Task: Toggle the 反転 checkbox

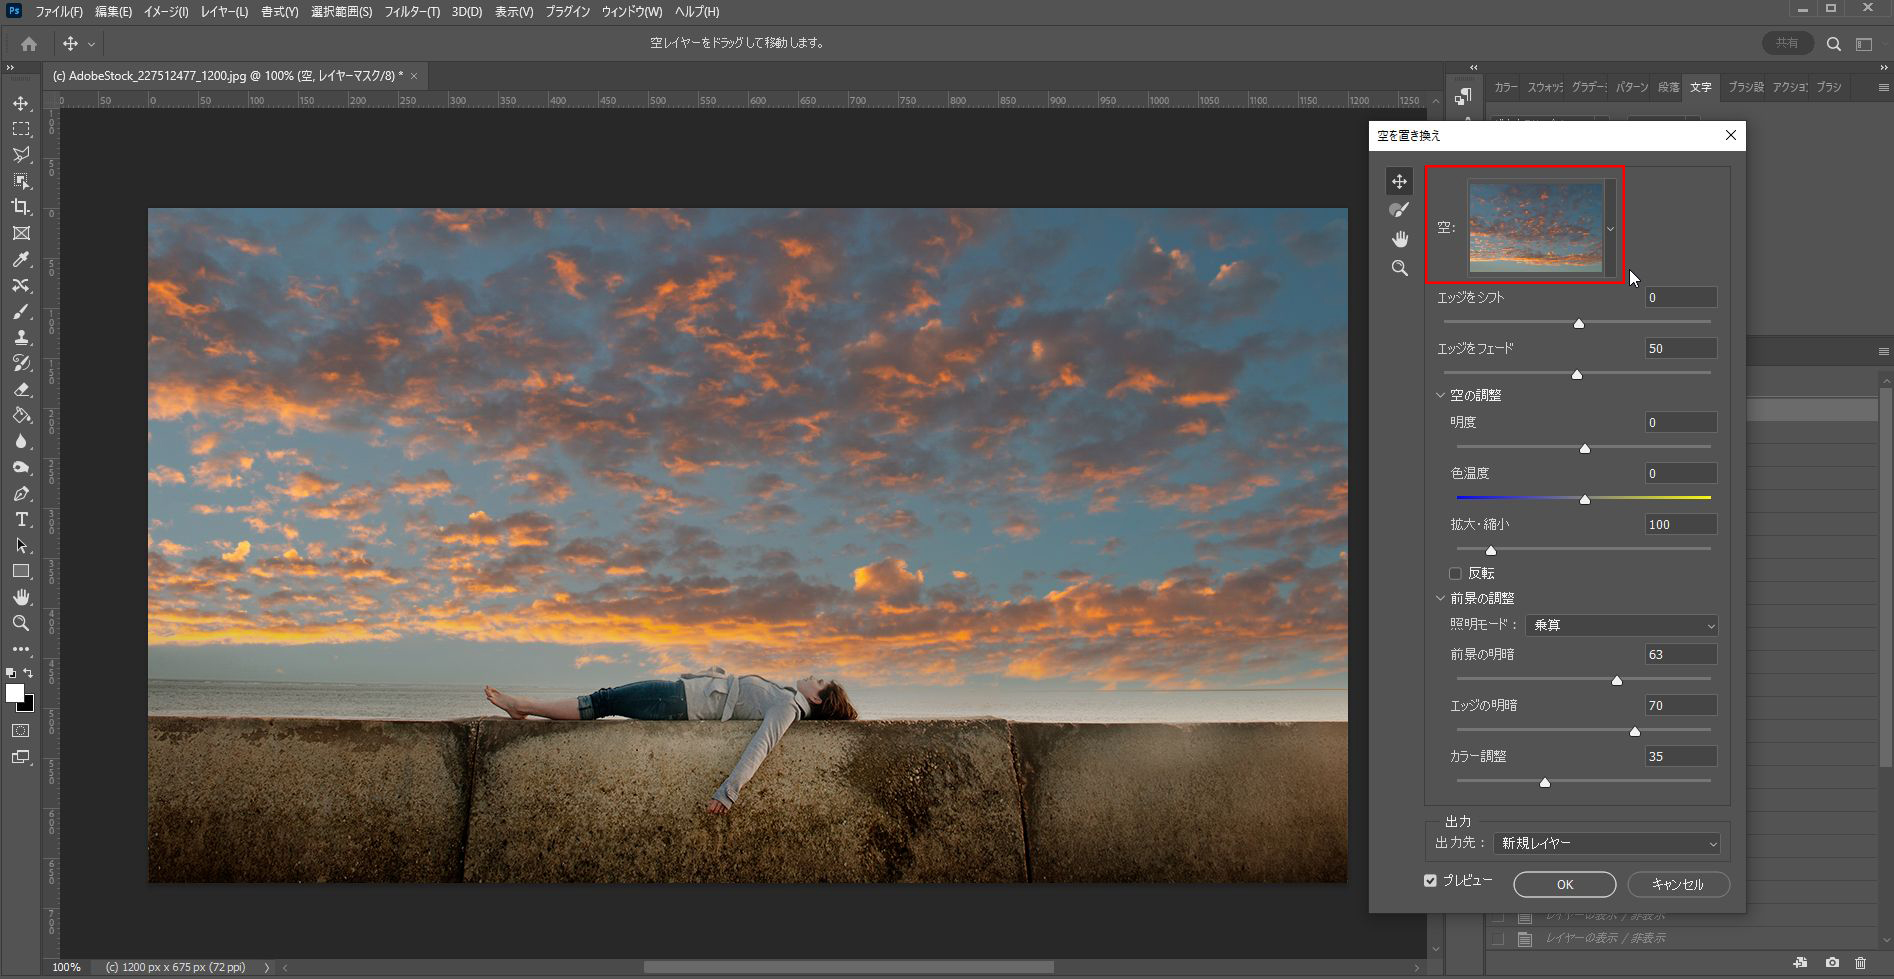Action: tap(1455, 574)
